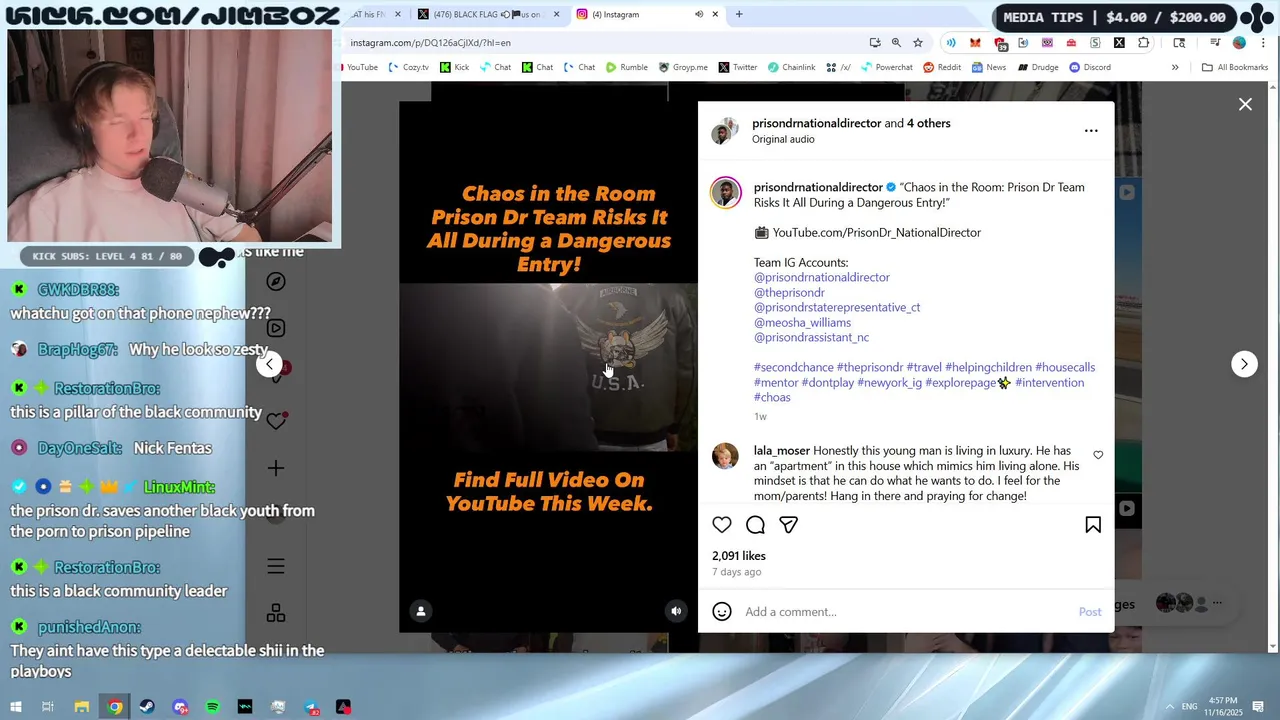The width and height of the screenshot is (1280, 720).
Task: Open Telegram from the taskbar
Action: pyautogui.click(x=310, y=707)
